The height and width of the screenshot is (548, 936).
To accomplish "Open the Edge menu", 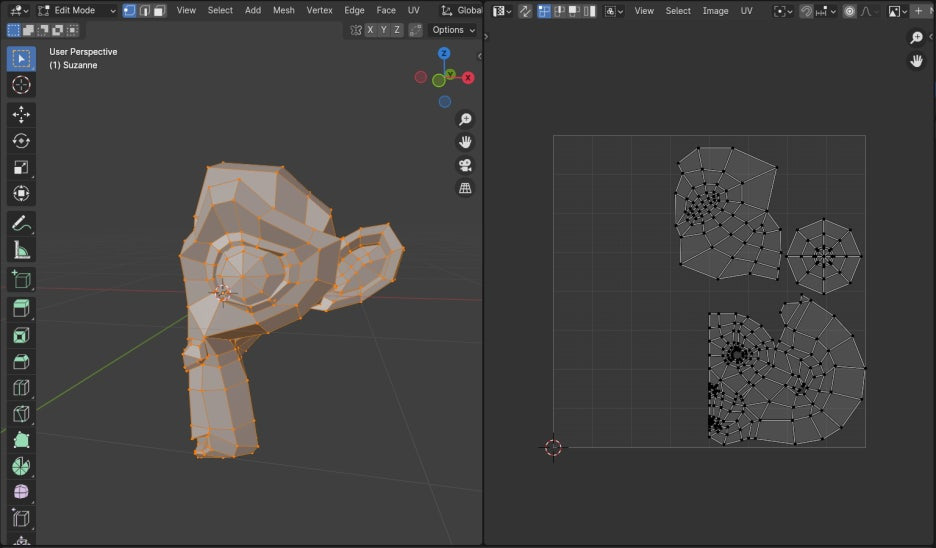I will [x=354, y=11].
